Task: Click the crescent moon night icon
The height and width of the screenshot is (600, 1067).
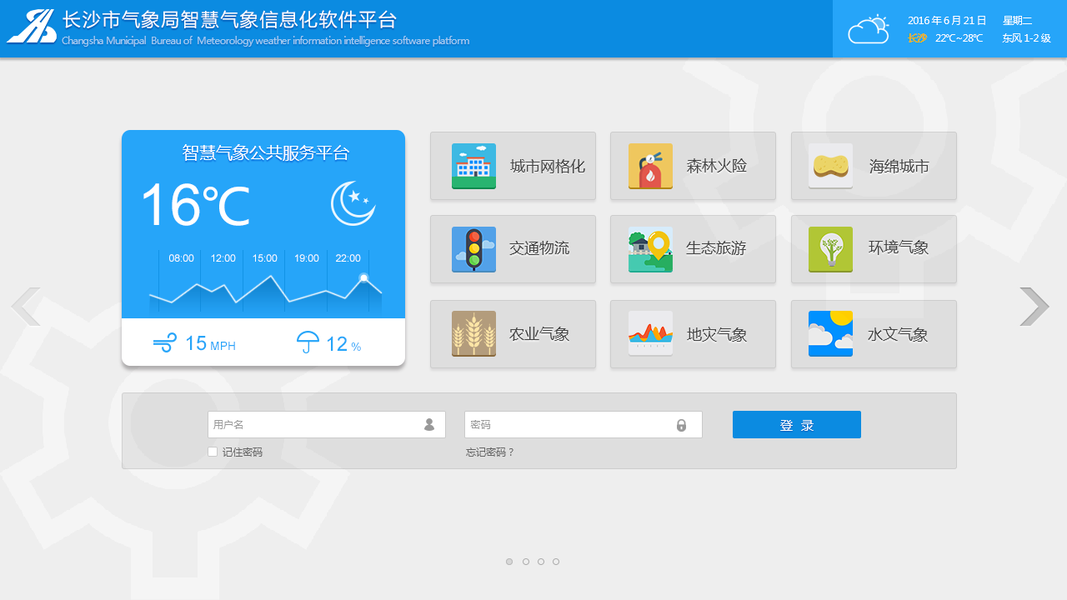Action: click(x=353, y=203)
